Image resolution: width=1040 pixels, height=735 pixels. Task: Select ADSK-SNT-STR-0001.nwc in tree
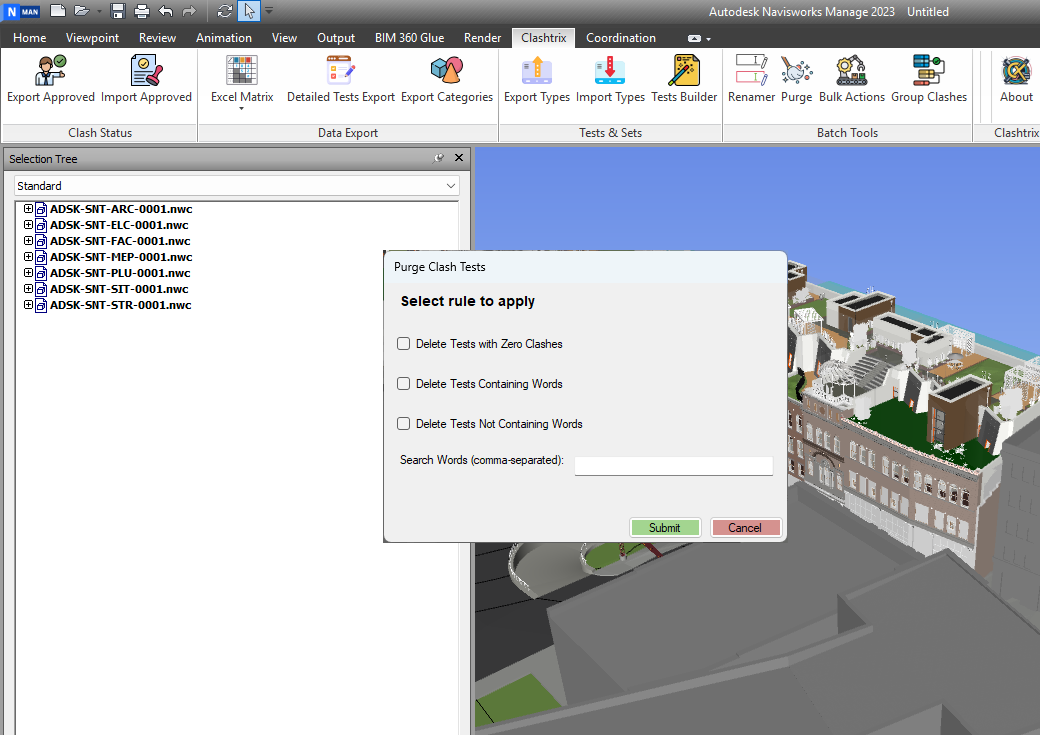tap(121, 304)
